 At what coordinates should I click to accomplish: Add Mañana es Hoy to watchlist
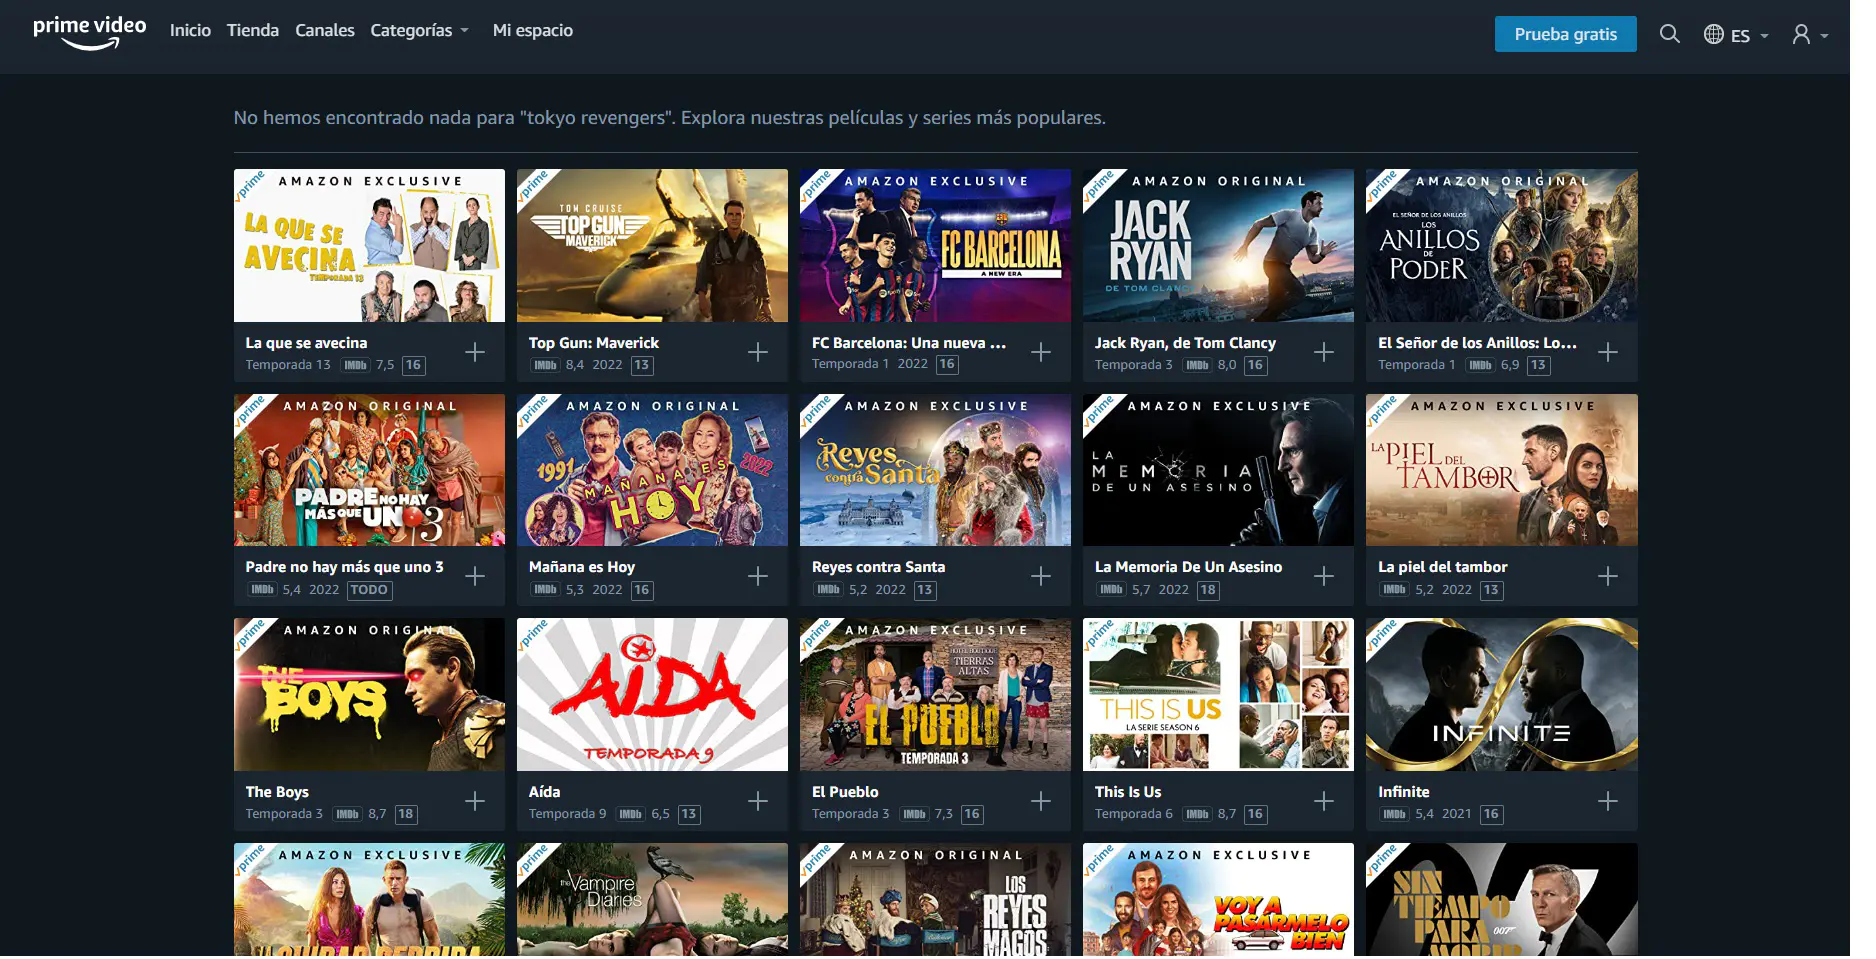pyautogui.click(x=758, y=576)
